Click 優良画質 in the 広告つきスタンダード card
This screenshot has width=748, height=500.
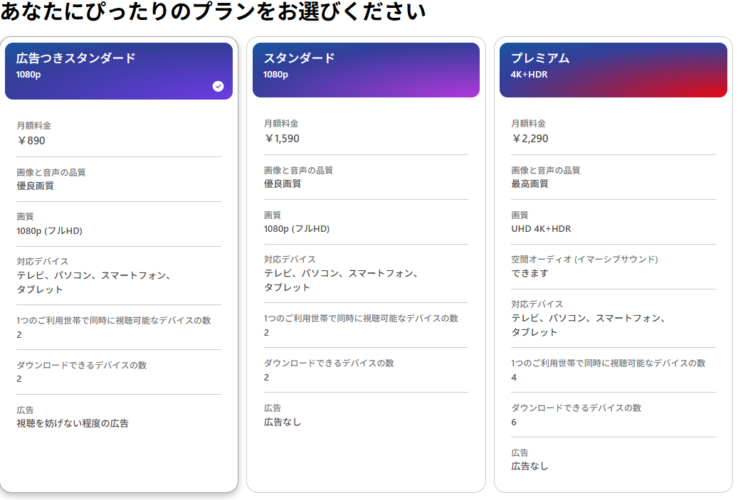click(36, 186)
